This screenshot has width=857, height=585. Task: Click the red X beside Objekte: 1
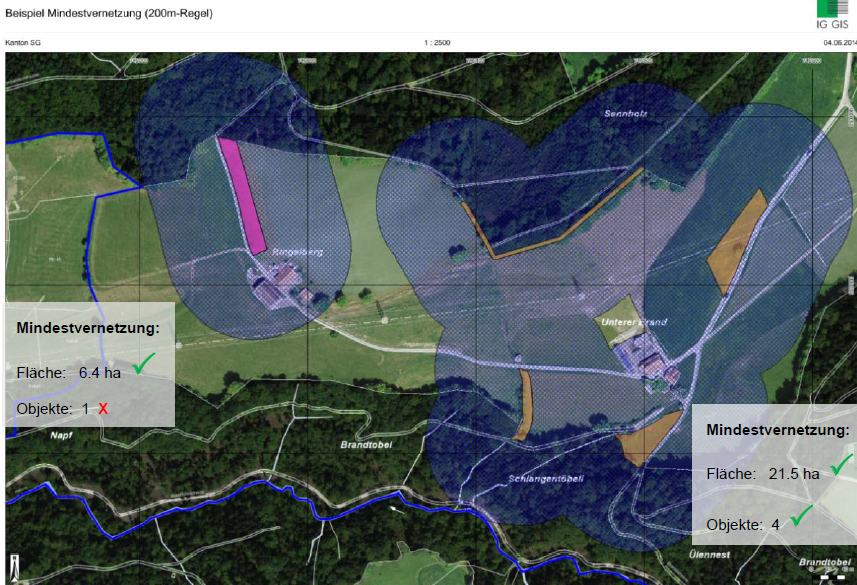(x=103, y=409)
